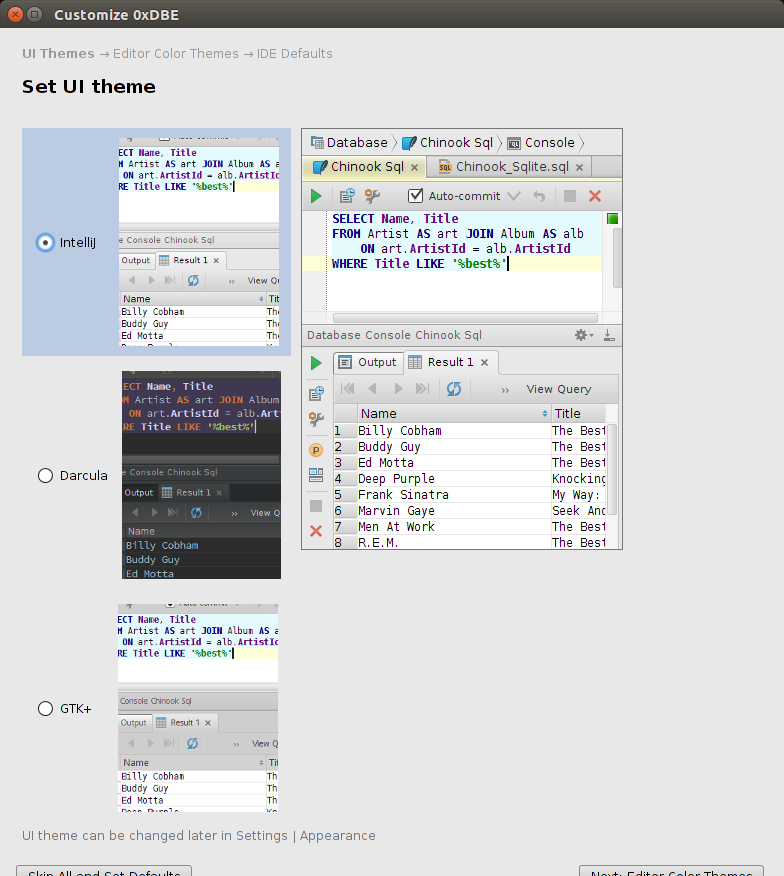Viewport: 784px width, 876px height.
Task: Click the pin icon in Database Console header
Action: [x=609, y=335]
